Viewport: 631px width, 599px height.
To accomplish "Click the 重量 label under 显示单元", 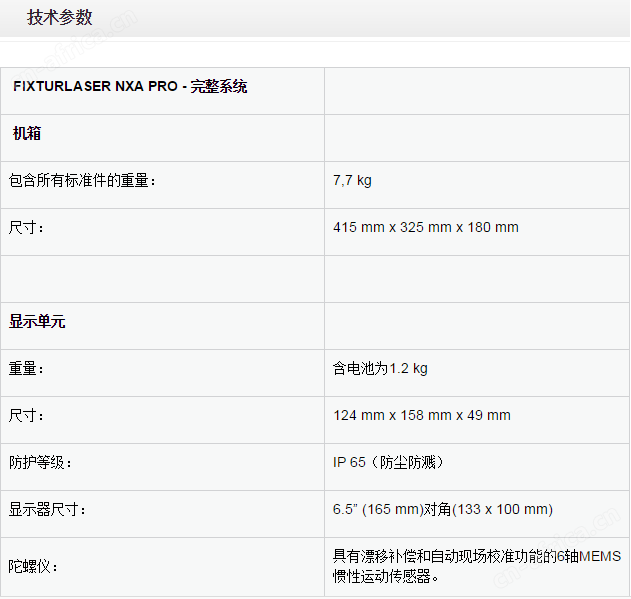I will click(x=26, y=368).
